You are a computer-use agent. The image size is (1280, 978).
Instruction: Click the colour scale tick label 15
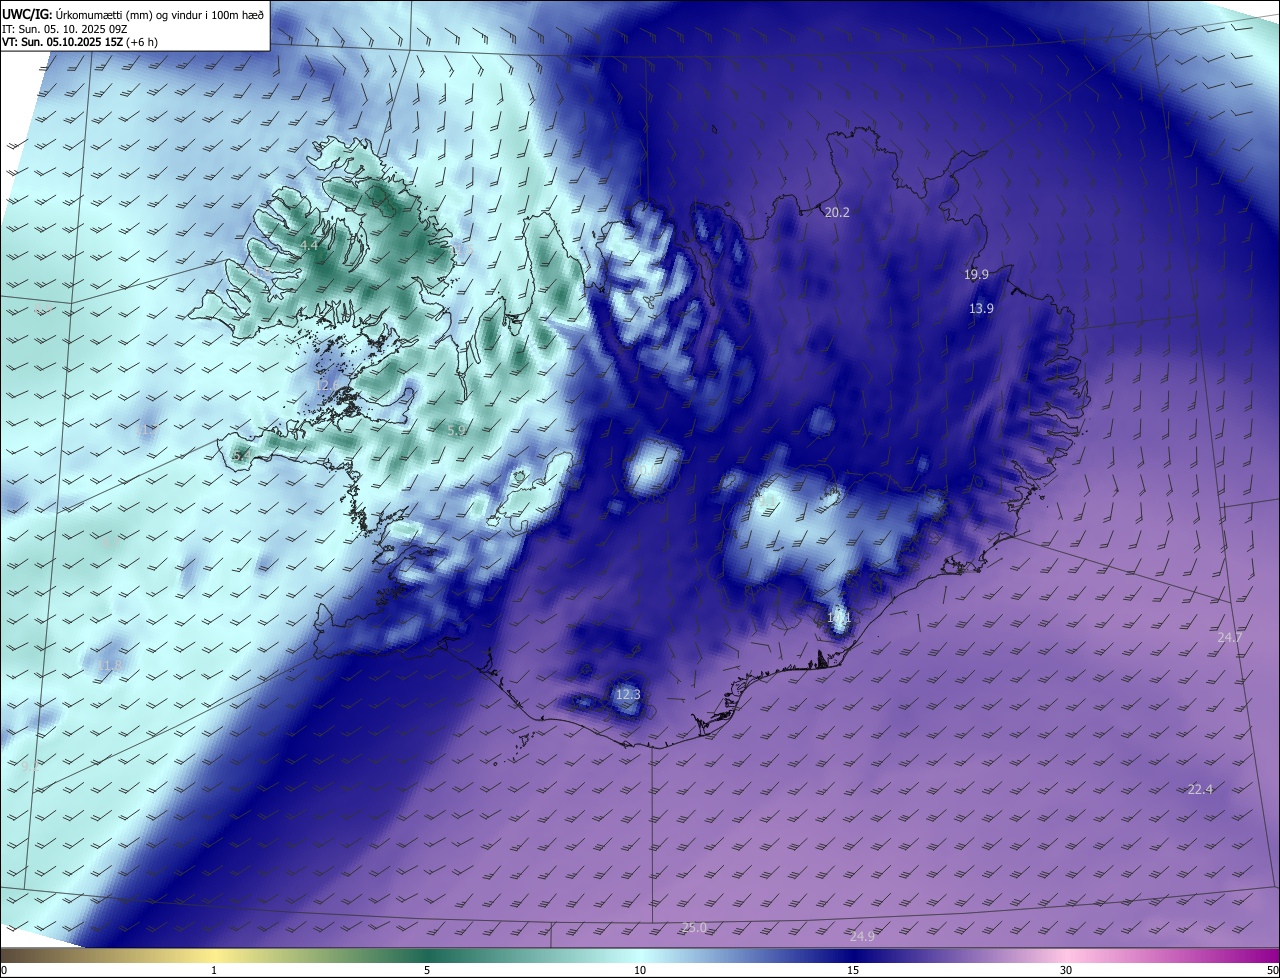[853, 971]
